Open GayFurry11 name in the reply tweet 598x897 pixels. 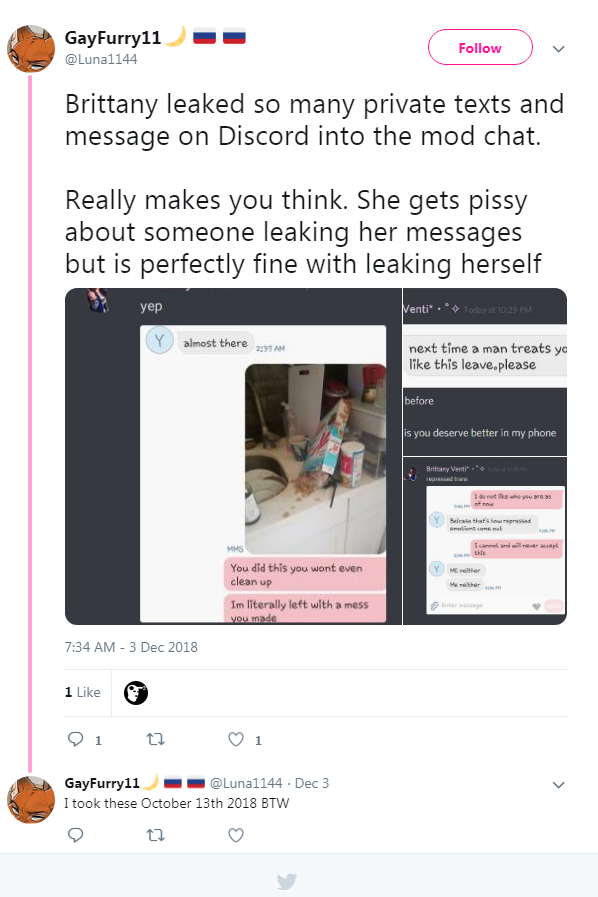click(102, 783)
